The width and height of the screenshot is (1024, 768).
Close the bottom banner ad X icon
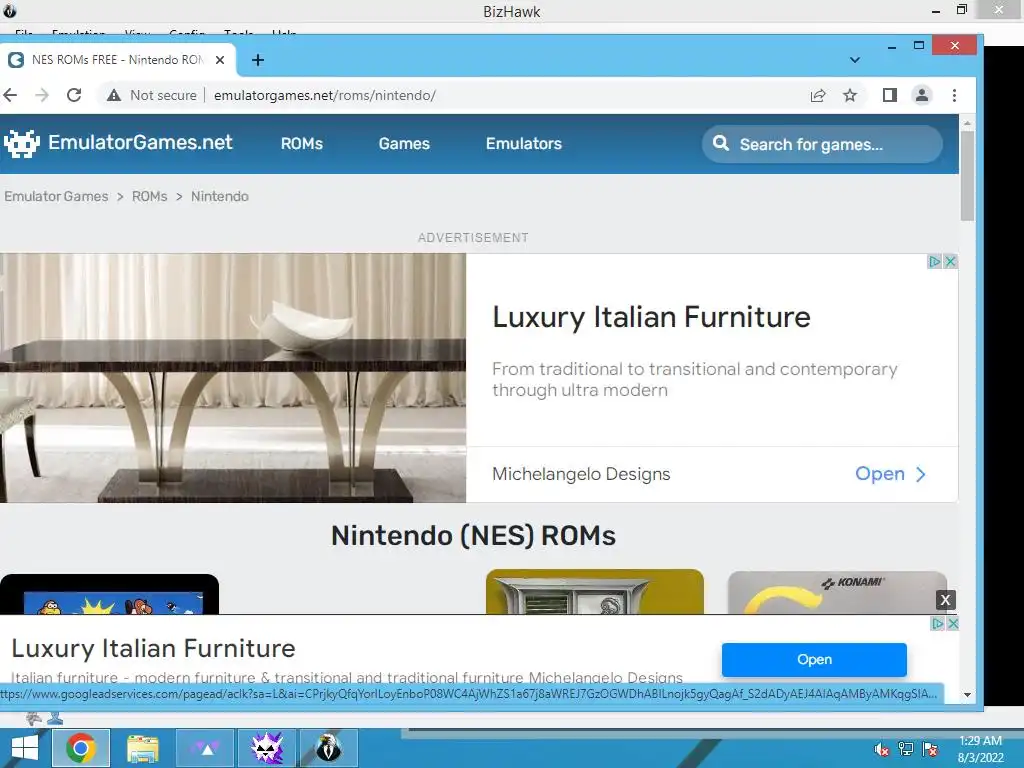point(953,624)
